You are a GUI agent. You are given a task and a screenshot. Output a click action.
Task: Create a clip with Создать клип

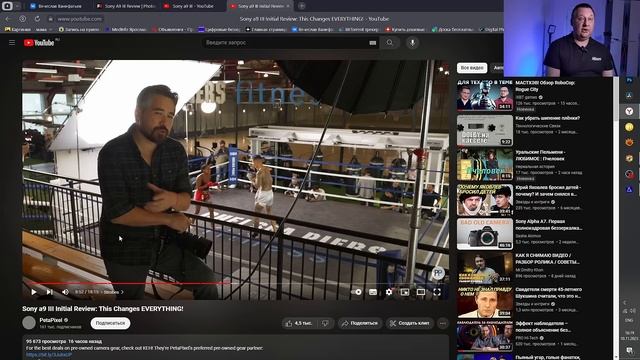point(409,323)
